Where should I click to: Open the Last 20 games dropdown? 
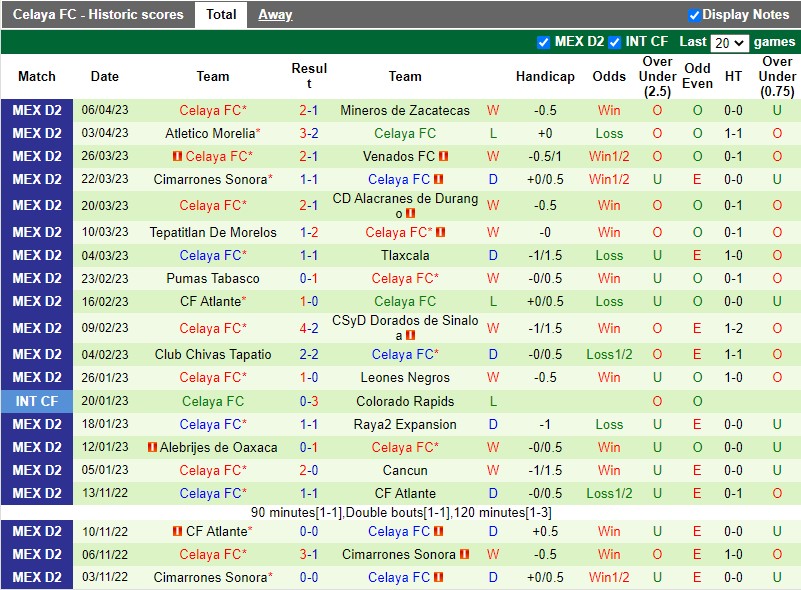coord(729,43)
